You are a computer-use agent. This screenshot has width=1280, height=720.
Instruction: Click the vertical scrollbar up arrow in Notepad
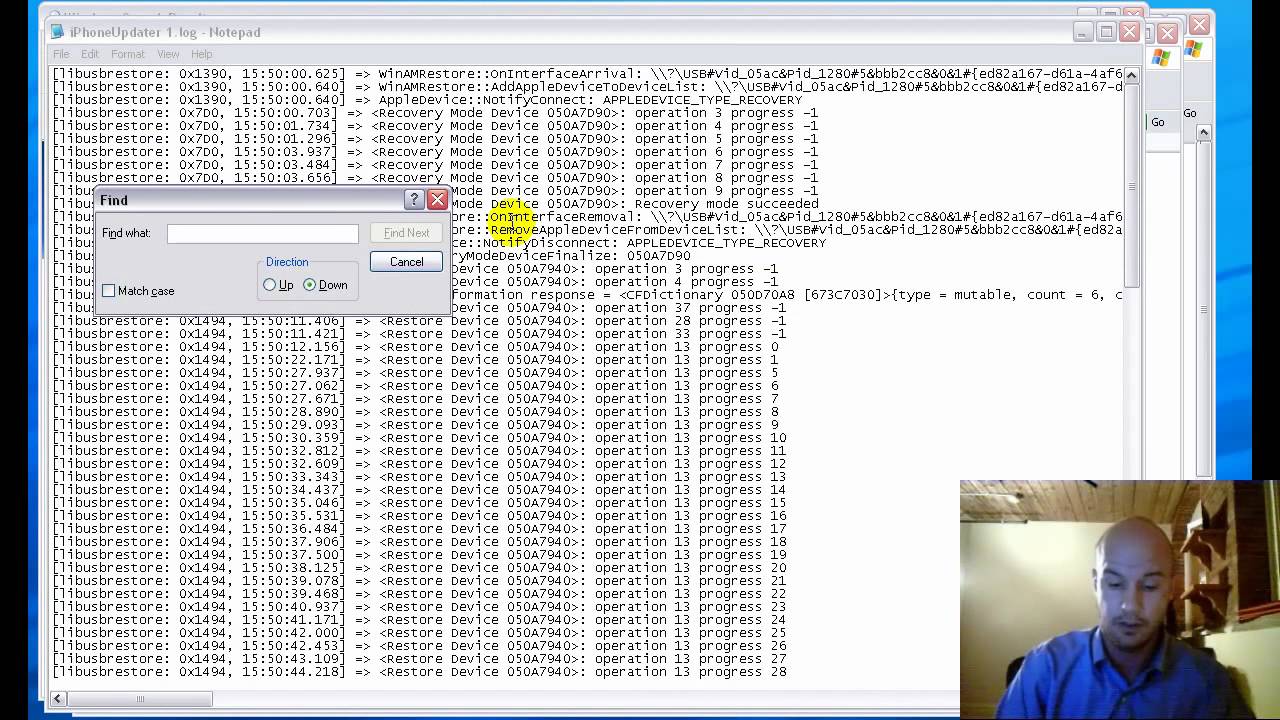(x=1131, y=75)
